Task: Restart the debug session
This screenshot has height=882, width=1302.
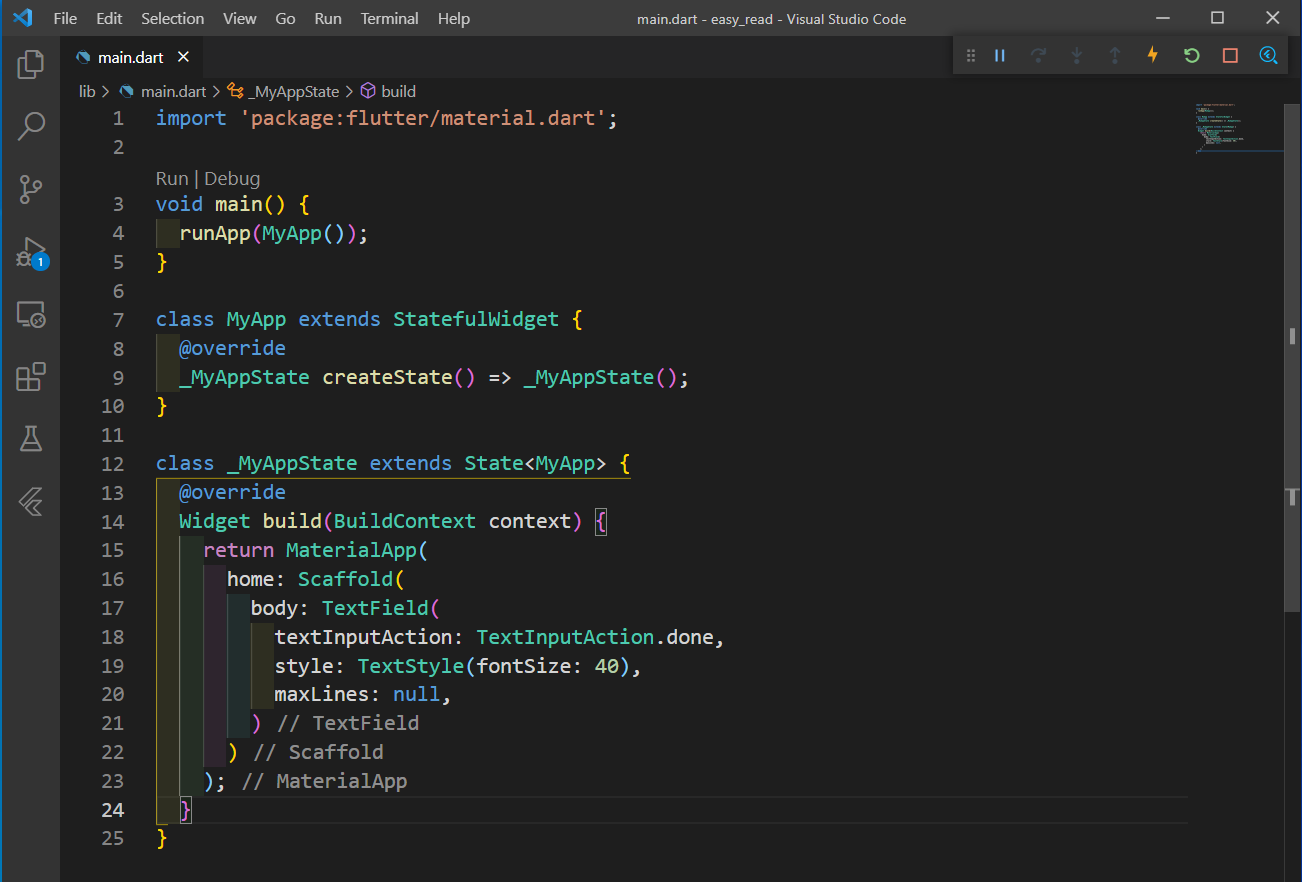Action: pyautogui.click(x=1191, y=56)
